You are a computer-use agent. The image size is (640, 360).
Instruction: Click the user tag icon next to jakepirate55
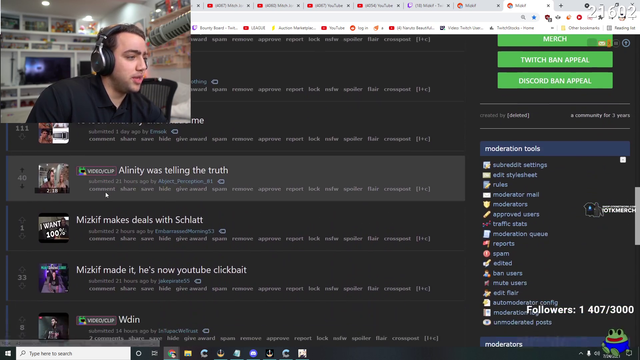click(198, 281)
